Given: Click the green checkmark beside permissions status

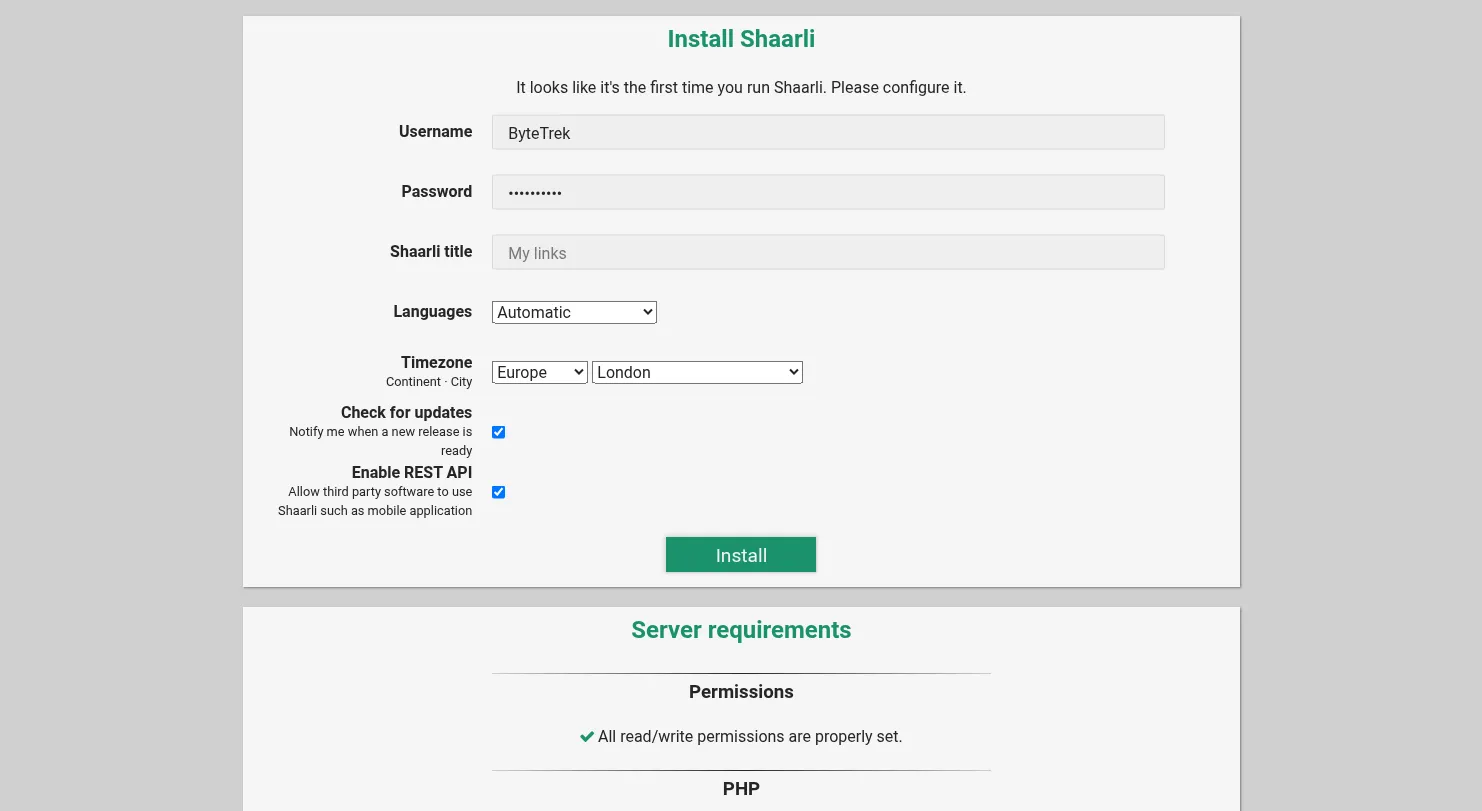Looking at the screenshot, I should point(587,736).
